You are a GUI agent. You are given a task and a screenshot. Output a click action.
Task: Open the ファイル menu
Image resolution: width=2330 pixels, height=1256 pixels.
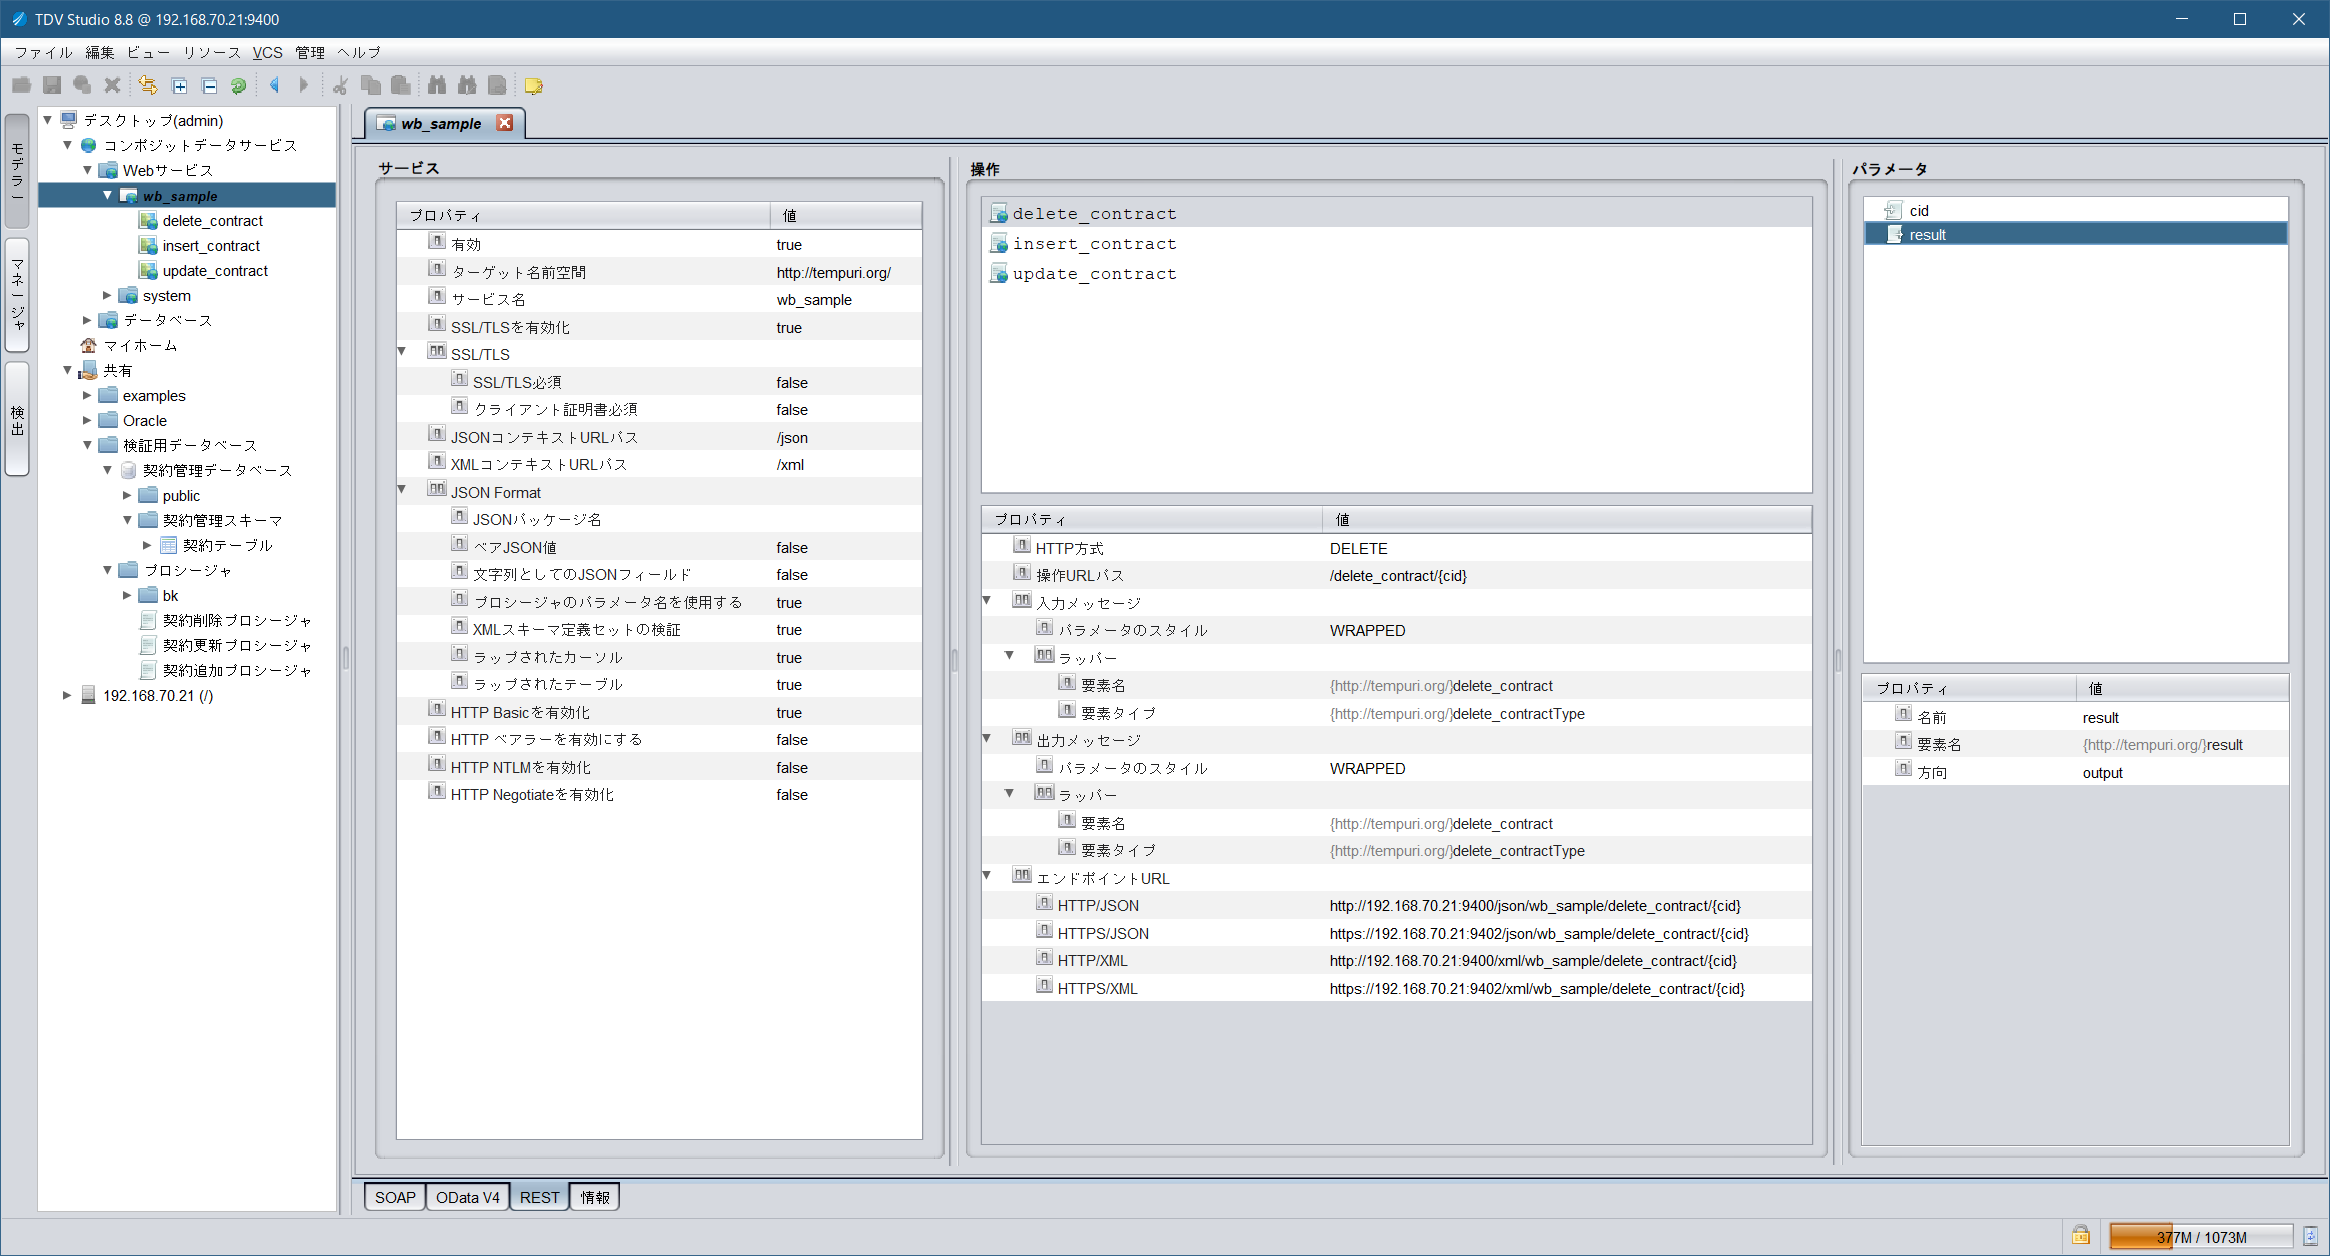[43, 53]
